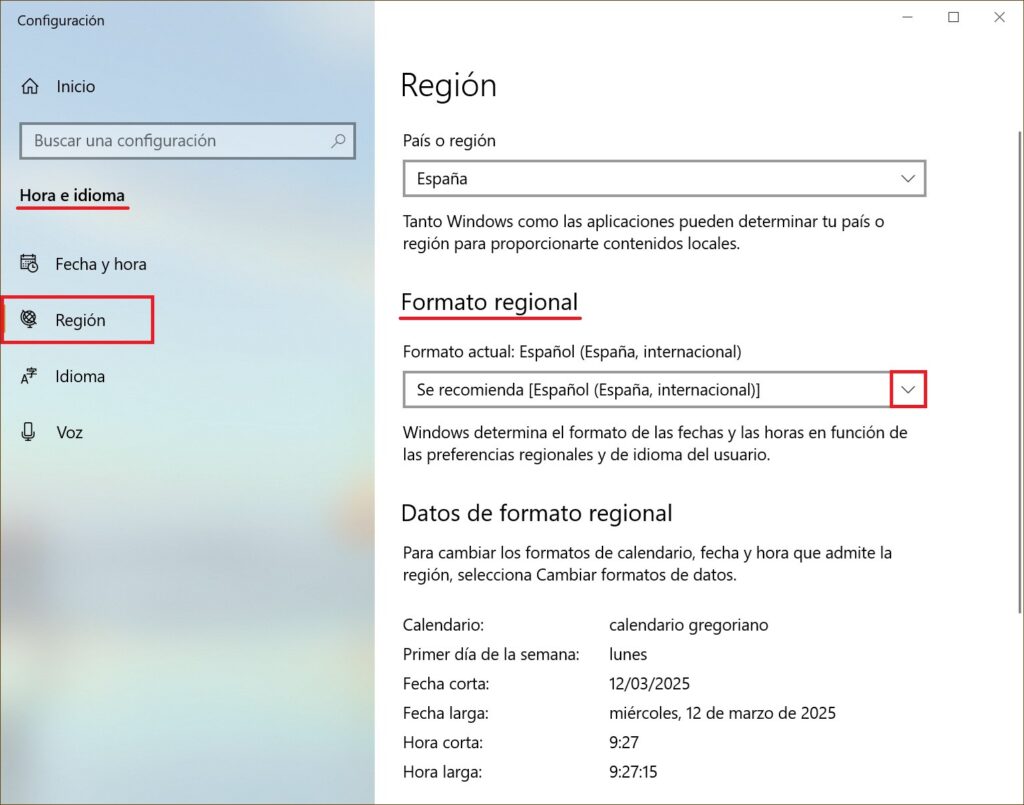Click the search magnifier icon
This screenshot has height=805, width=1024.
[x=340, y=141]
